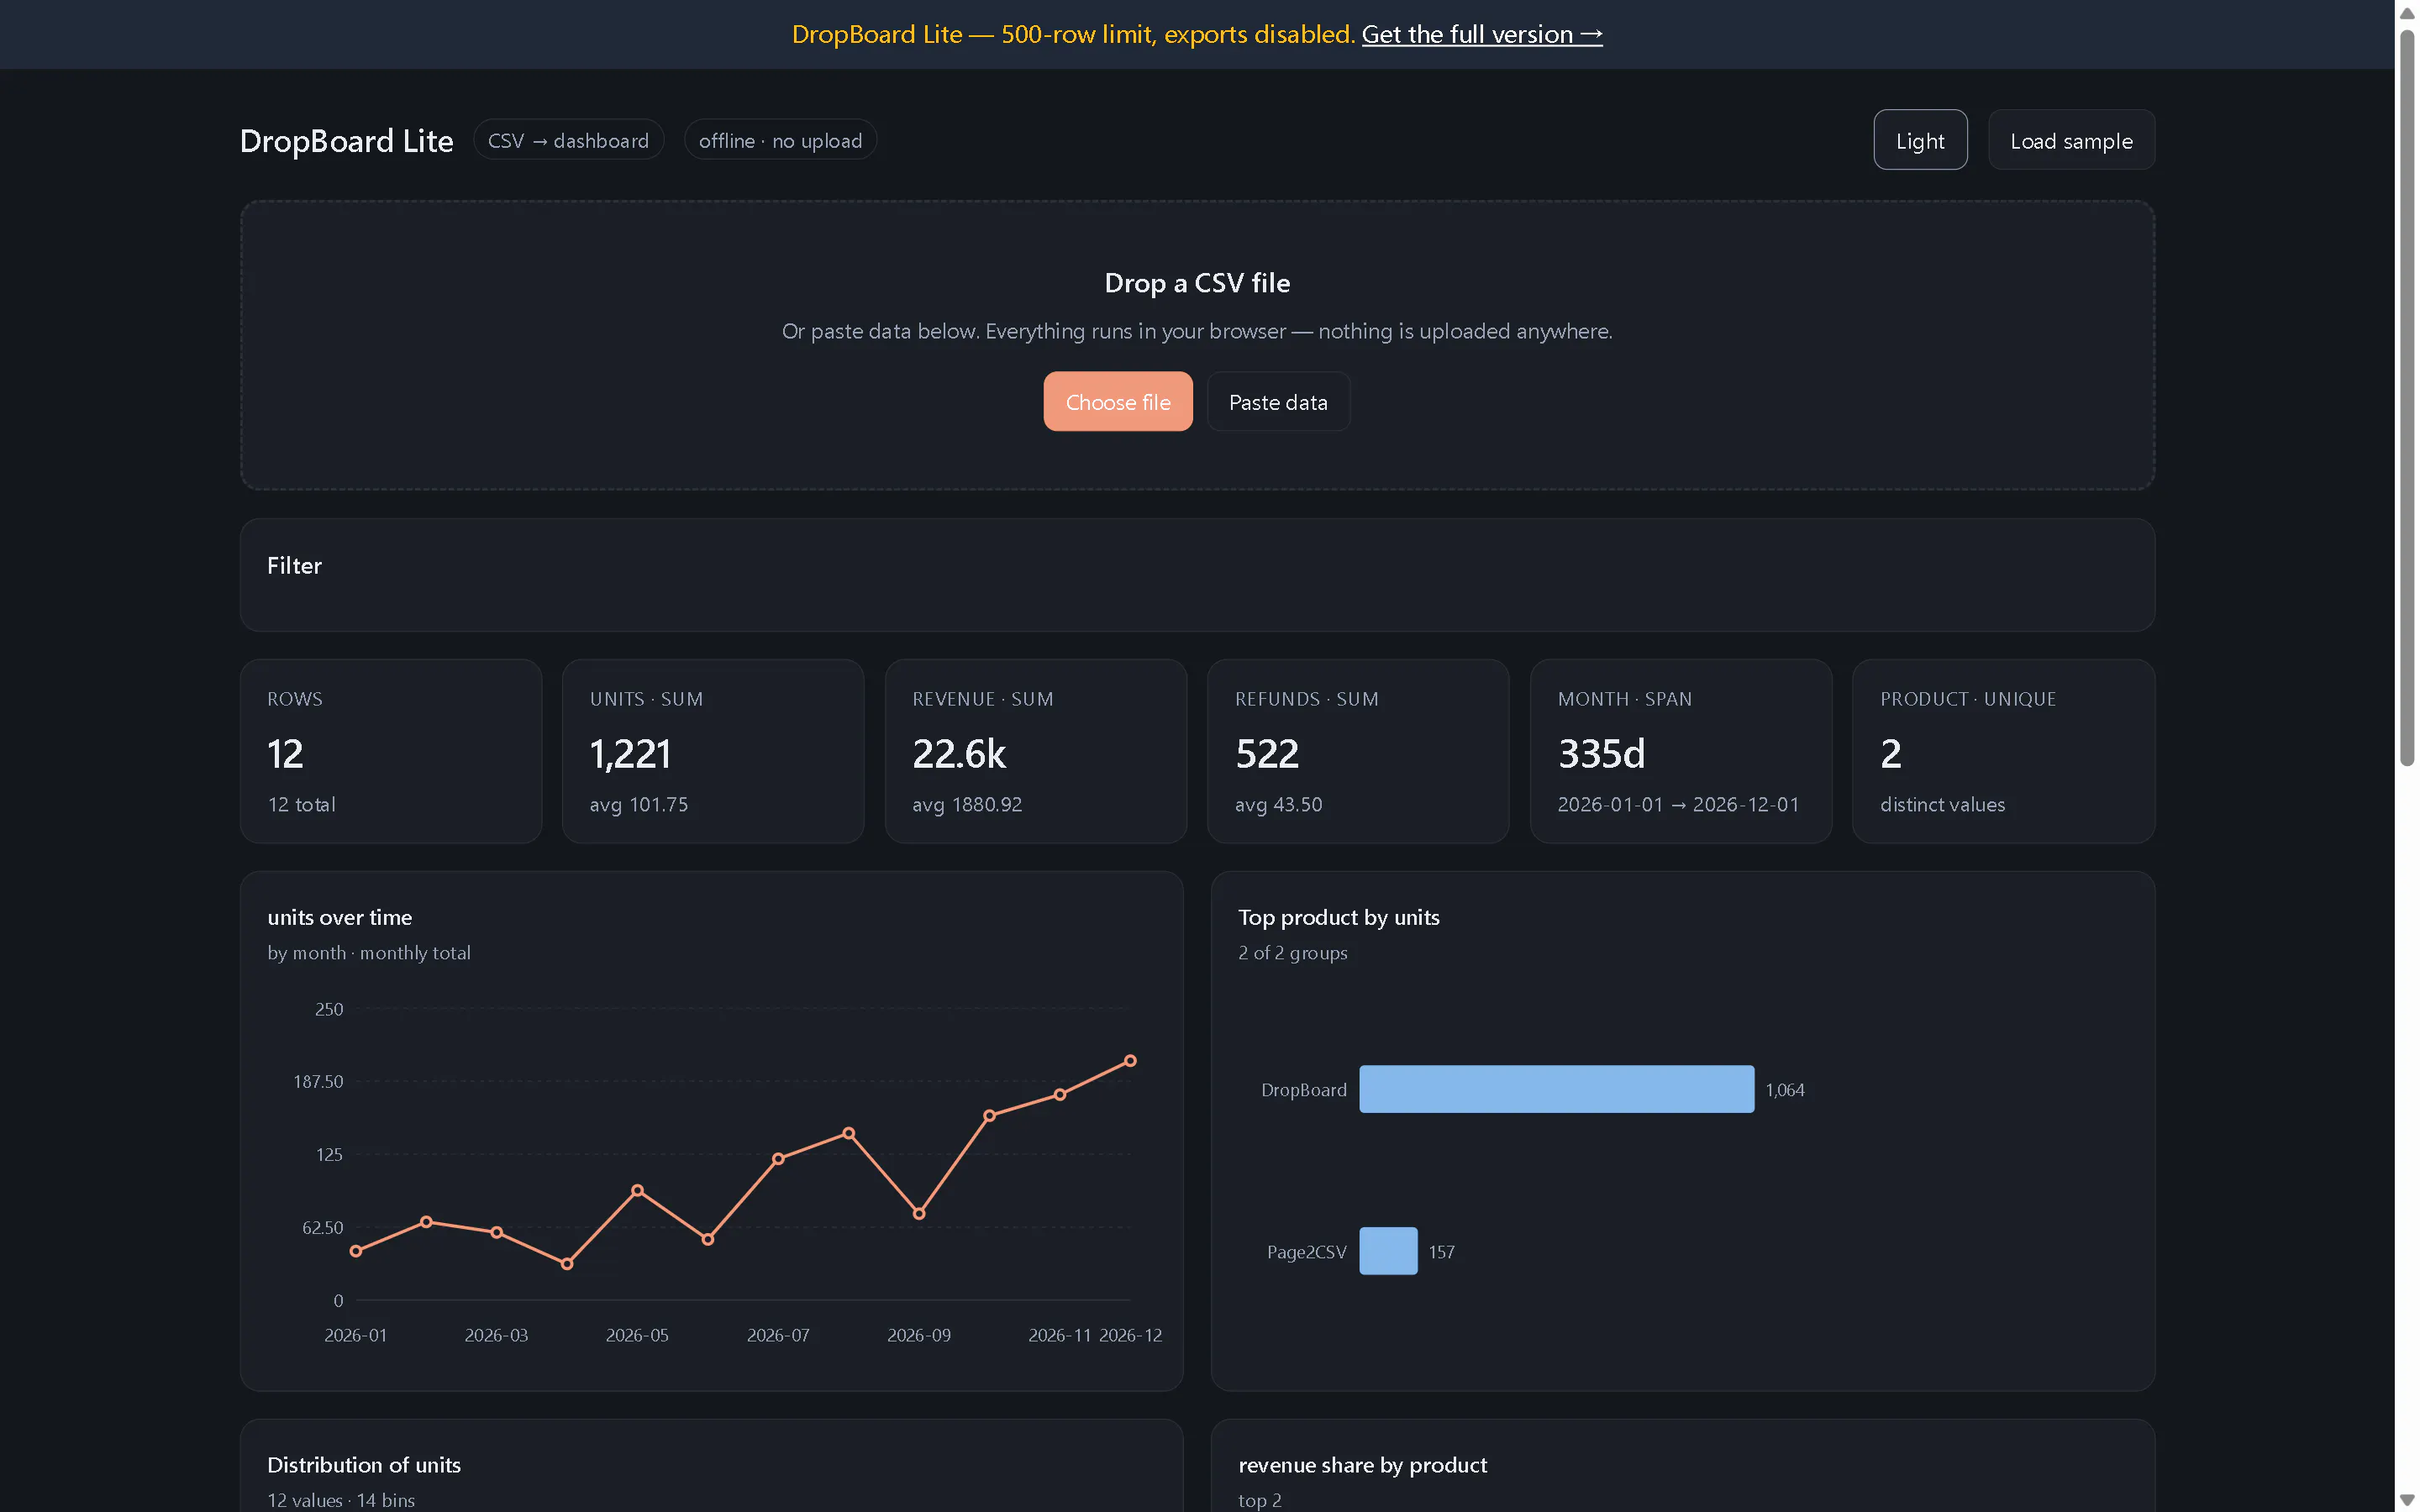The height and width of the screenshot is (1512, 2420).
Task: Select the MONTH · SPAN stat card
Action: [x=1681, y=751]
